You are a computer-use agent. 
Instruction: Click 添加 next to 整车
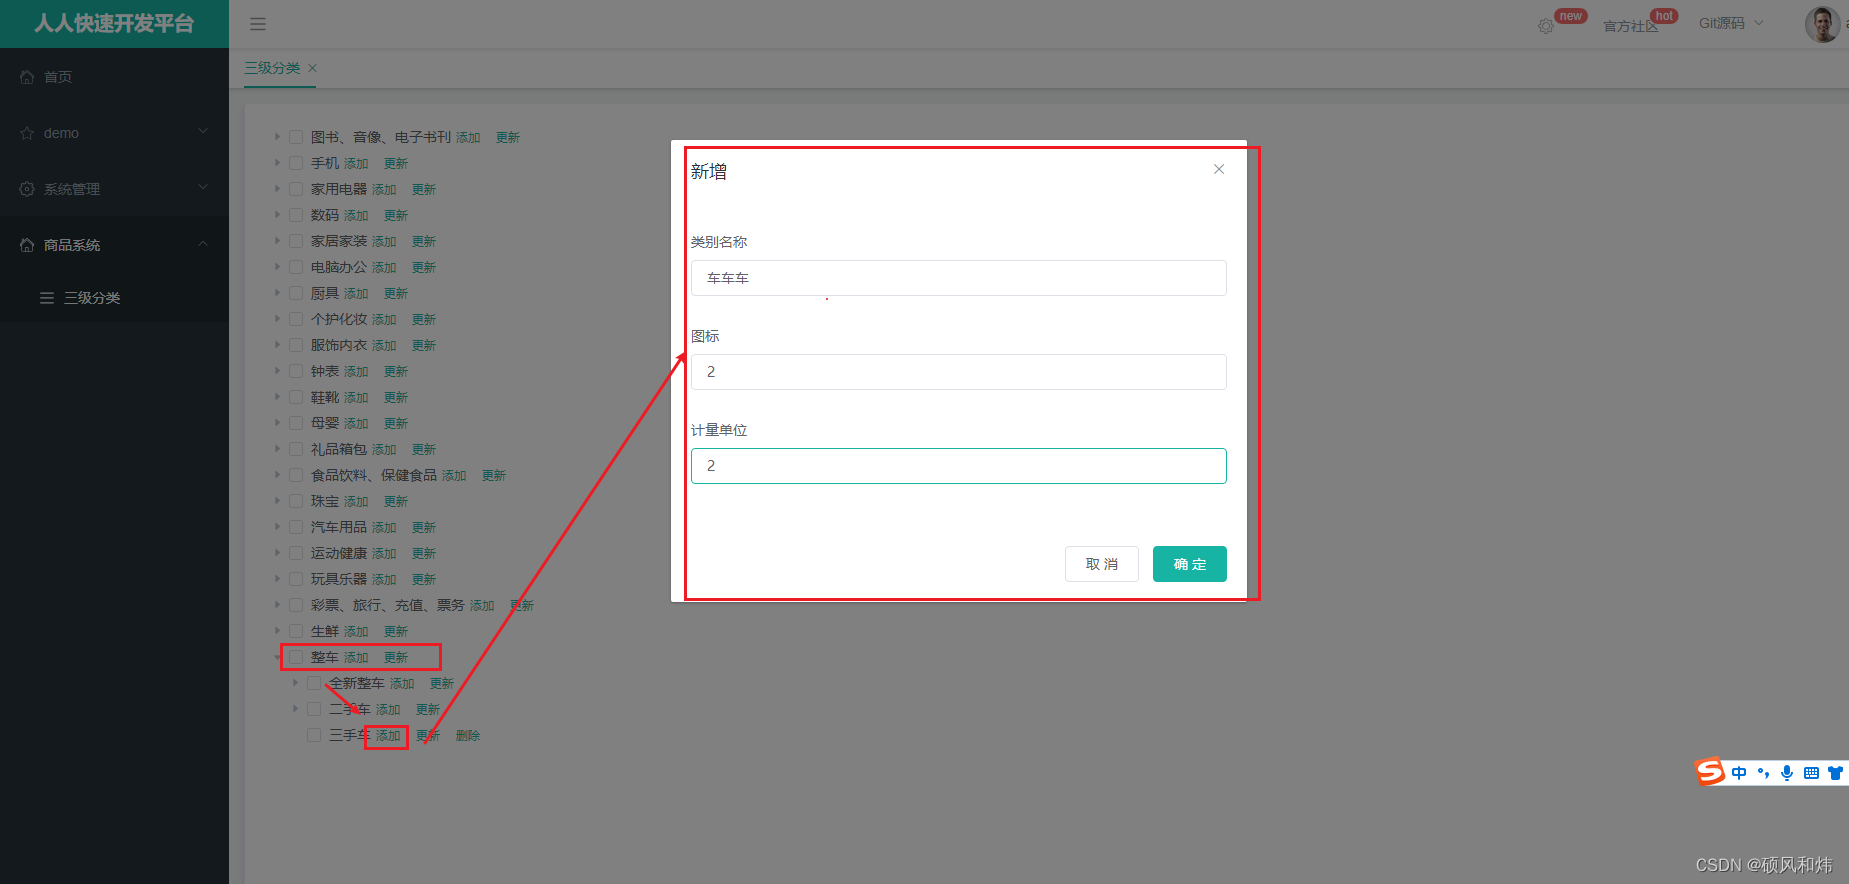[x=356, y=657]
